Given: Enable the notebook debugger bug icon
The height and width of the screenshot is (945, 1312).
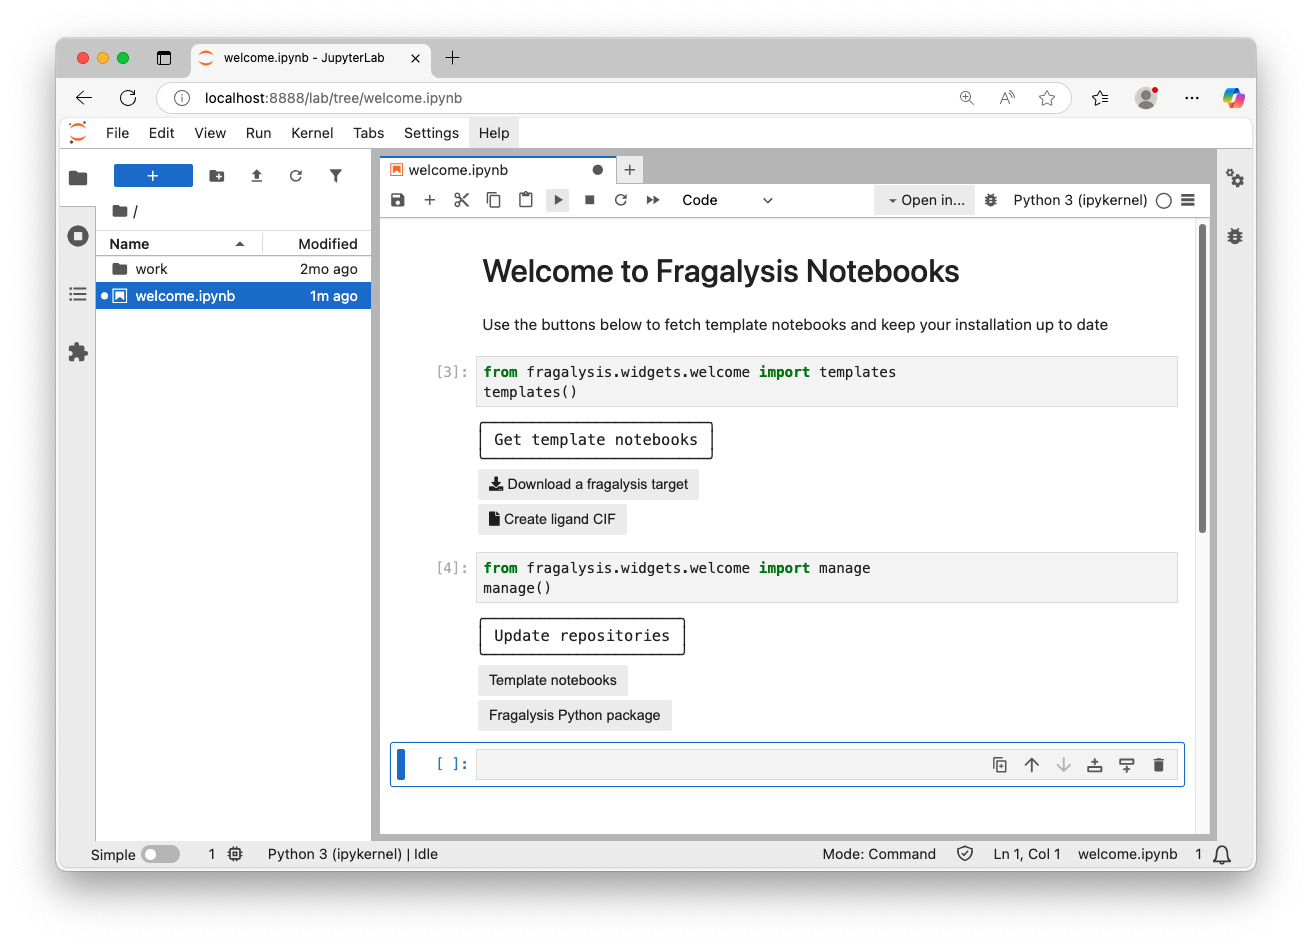Looking at the screenshot, I should (991, 200).
